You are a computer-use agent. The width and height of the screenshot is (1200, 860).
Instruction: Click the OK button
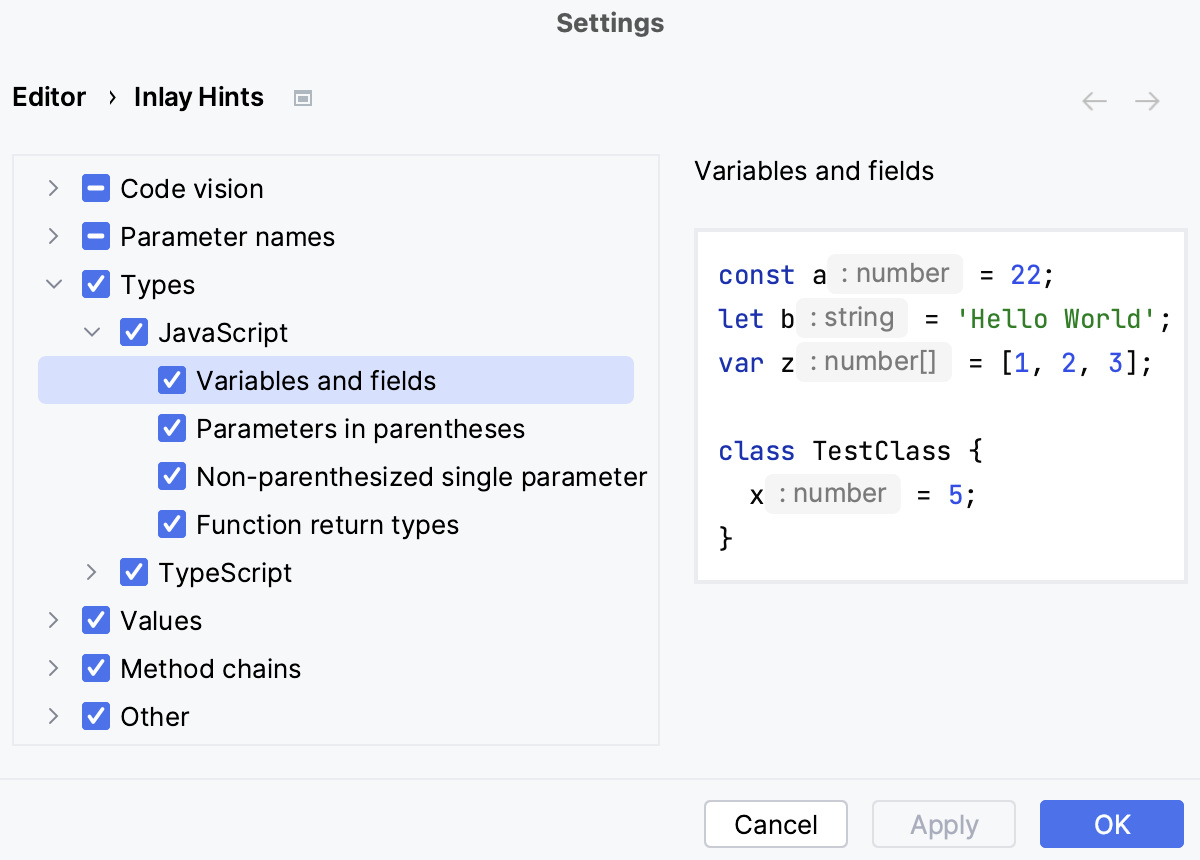tap(1111, 825)
